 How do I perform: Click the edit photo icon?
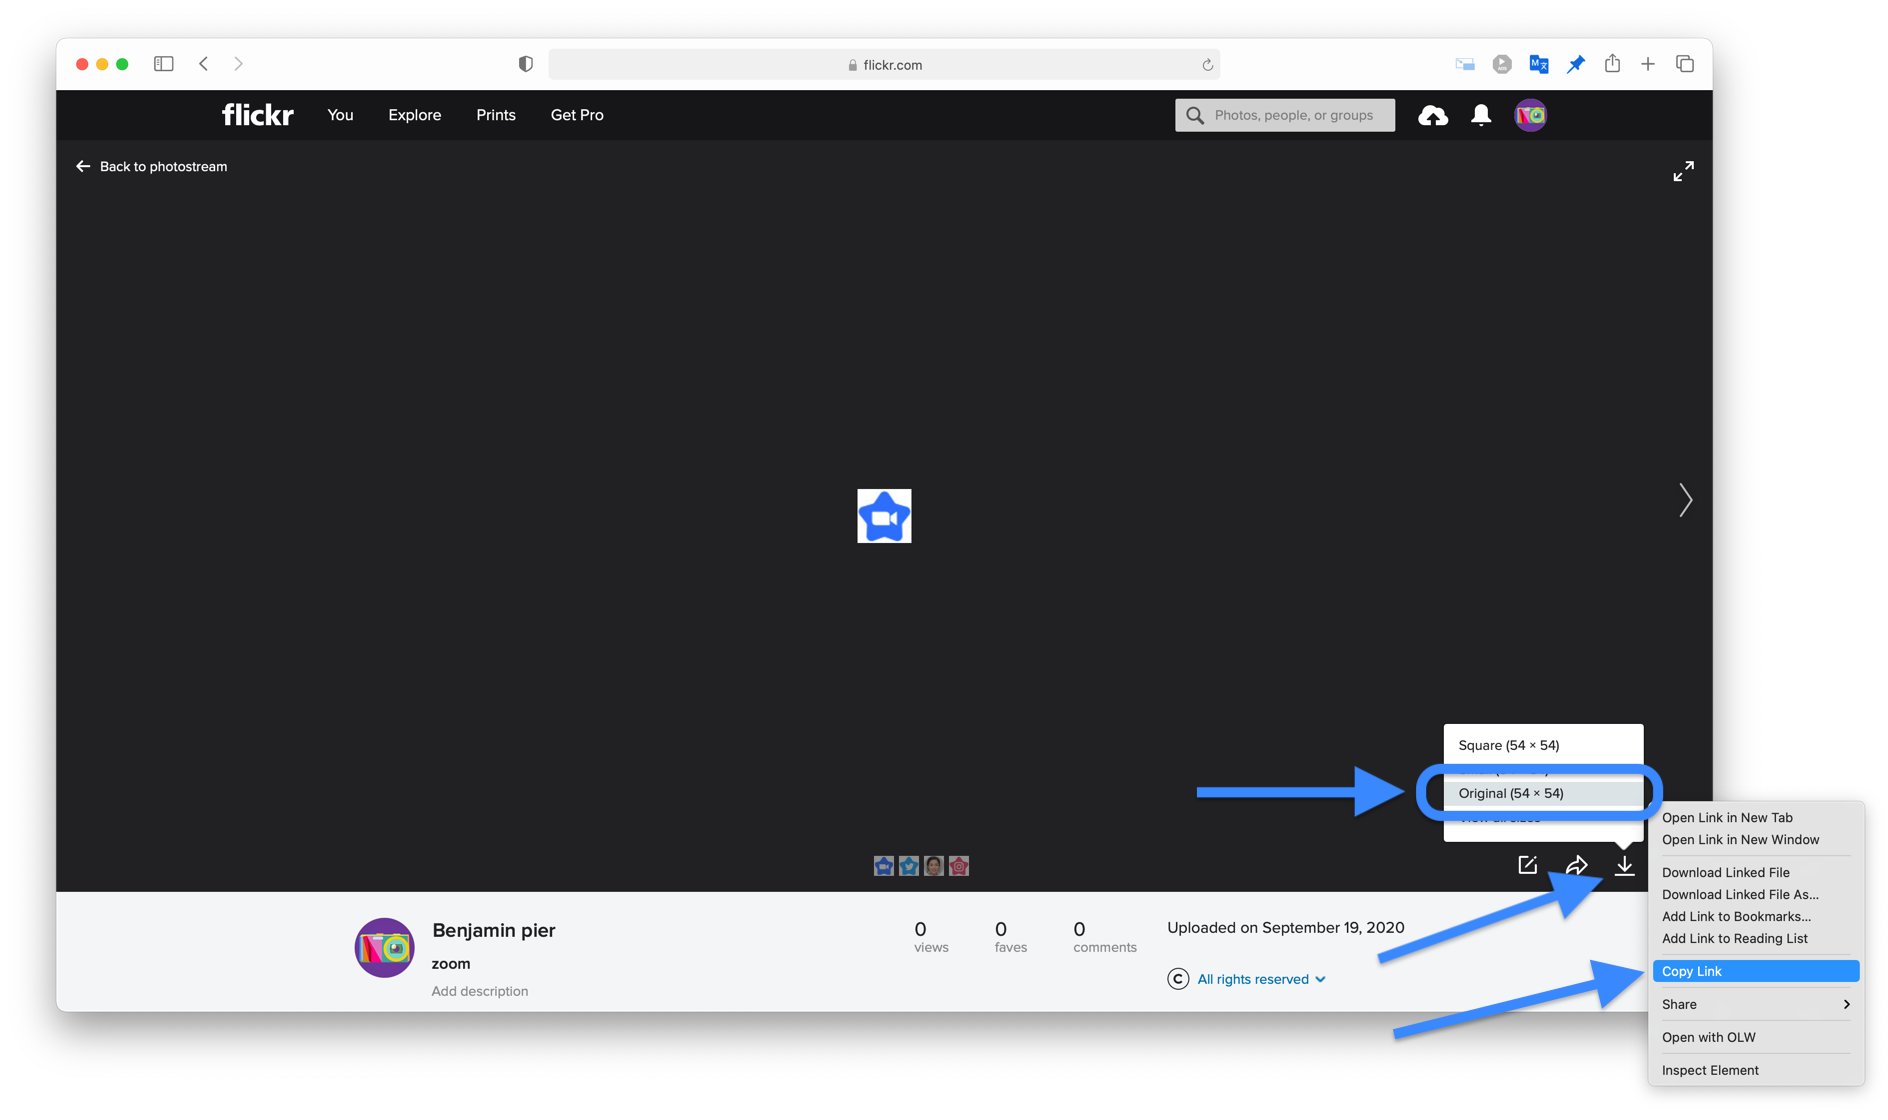pos(1527,865)
